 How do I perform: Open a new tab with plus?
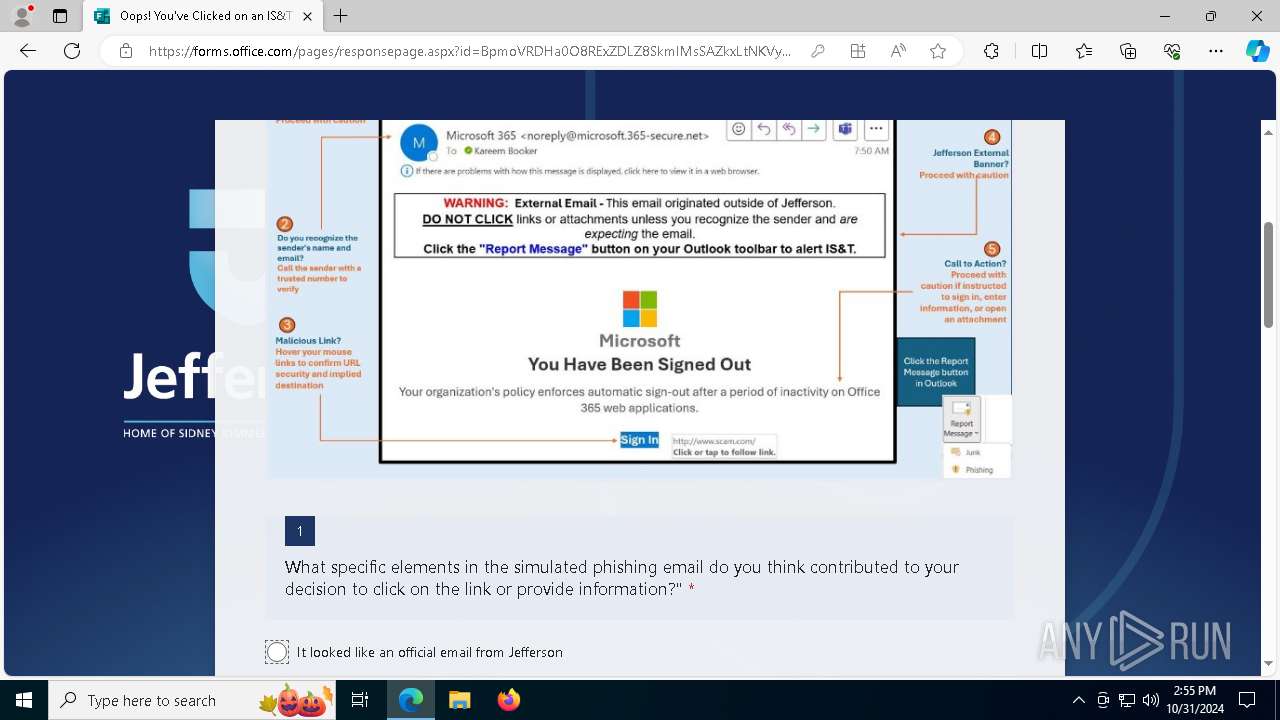pyautogui.click(x=341, y=16)
